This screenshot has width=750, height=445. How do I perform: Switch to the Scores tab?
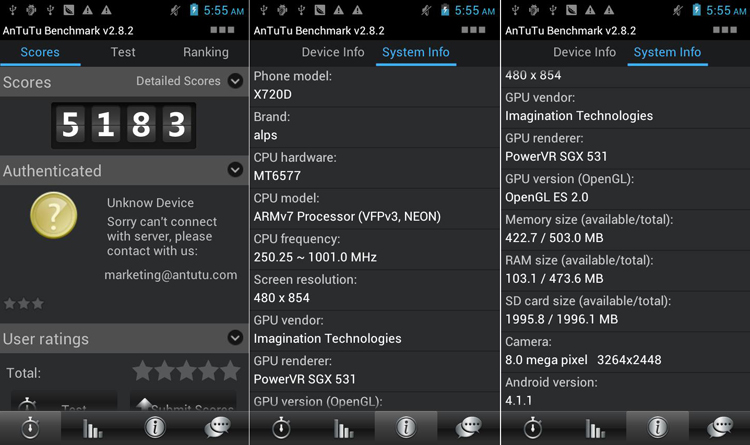pos(40,52)
